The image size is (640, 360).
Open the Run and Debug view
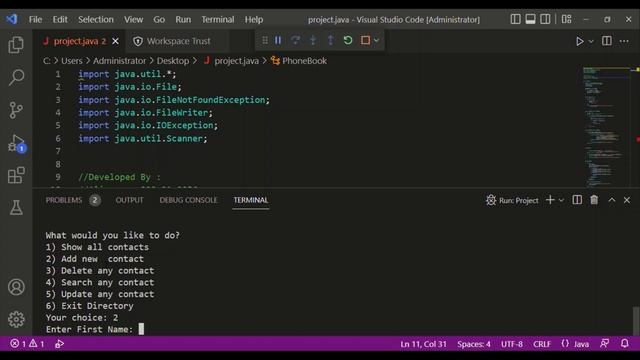(x=17, y=143)
